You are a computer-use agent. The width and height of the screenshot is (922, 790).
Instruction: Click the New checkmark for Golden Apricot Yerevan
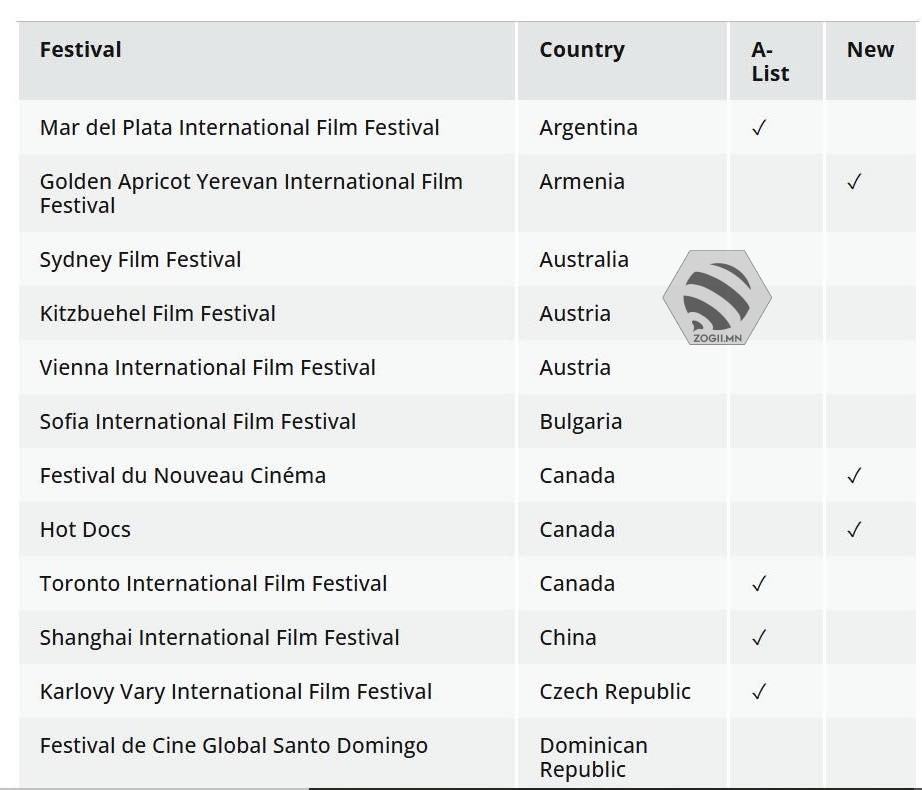[854, 182]
